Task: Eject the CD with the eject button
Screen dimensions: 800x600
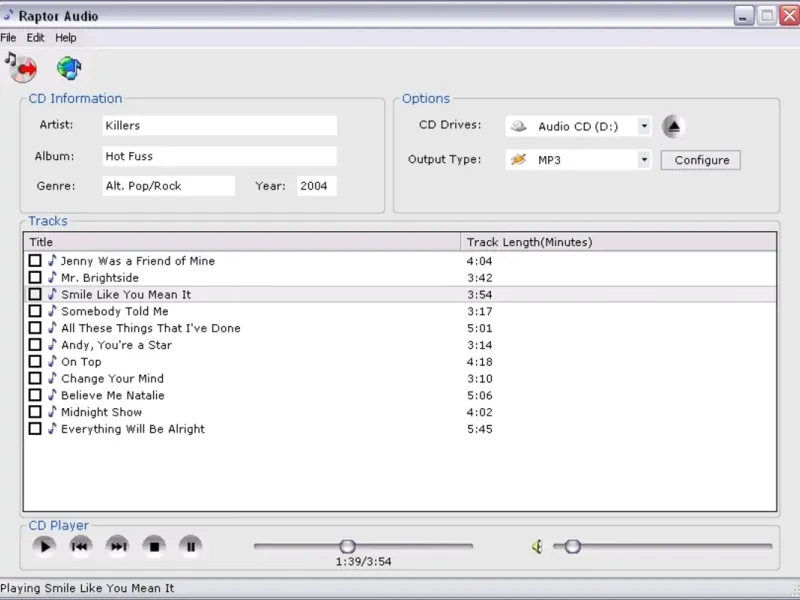Action: pos(673,127)
